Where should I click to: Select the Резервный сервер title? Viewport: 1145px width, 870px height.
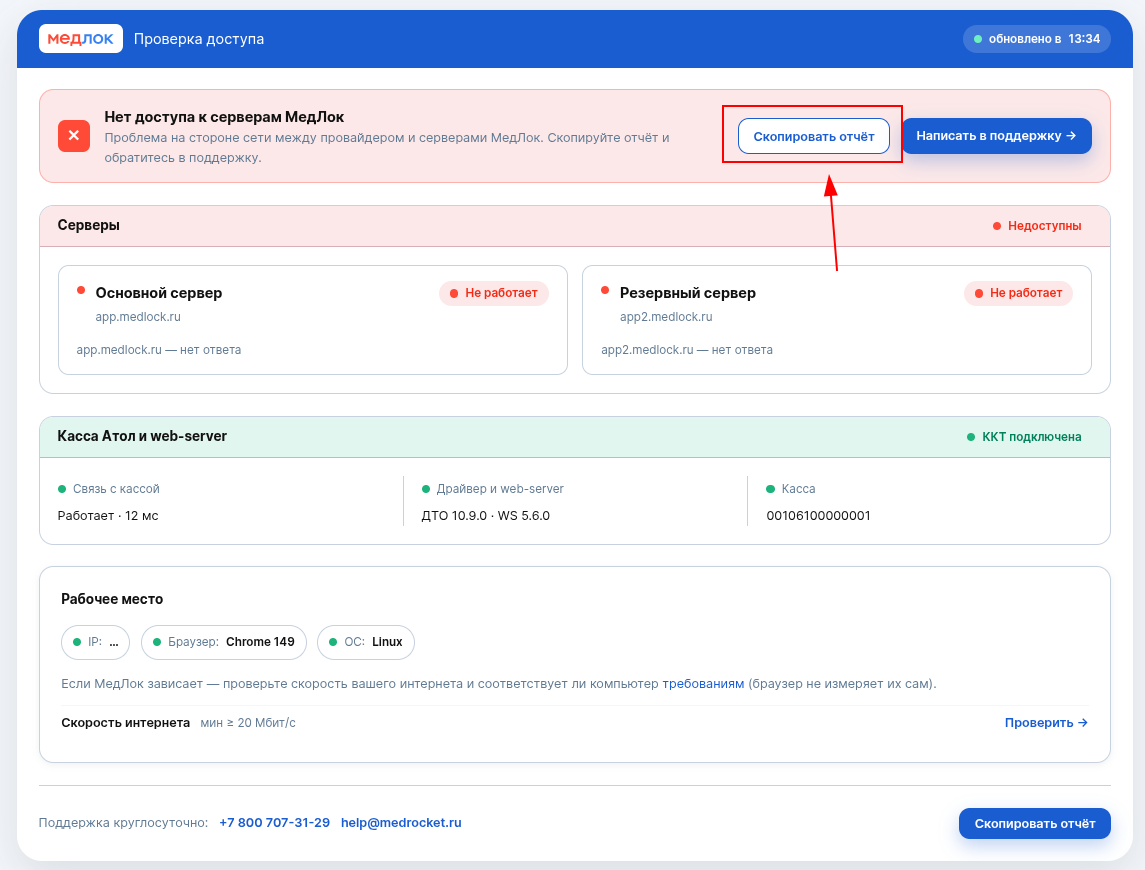(x=687, y=293)
